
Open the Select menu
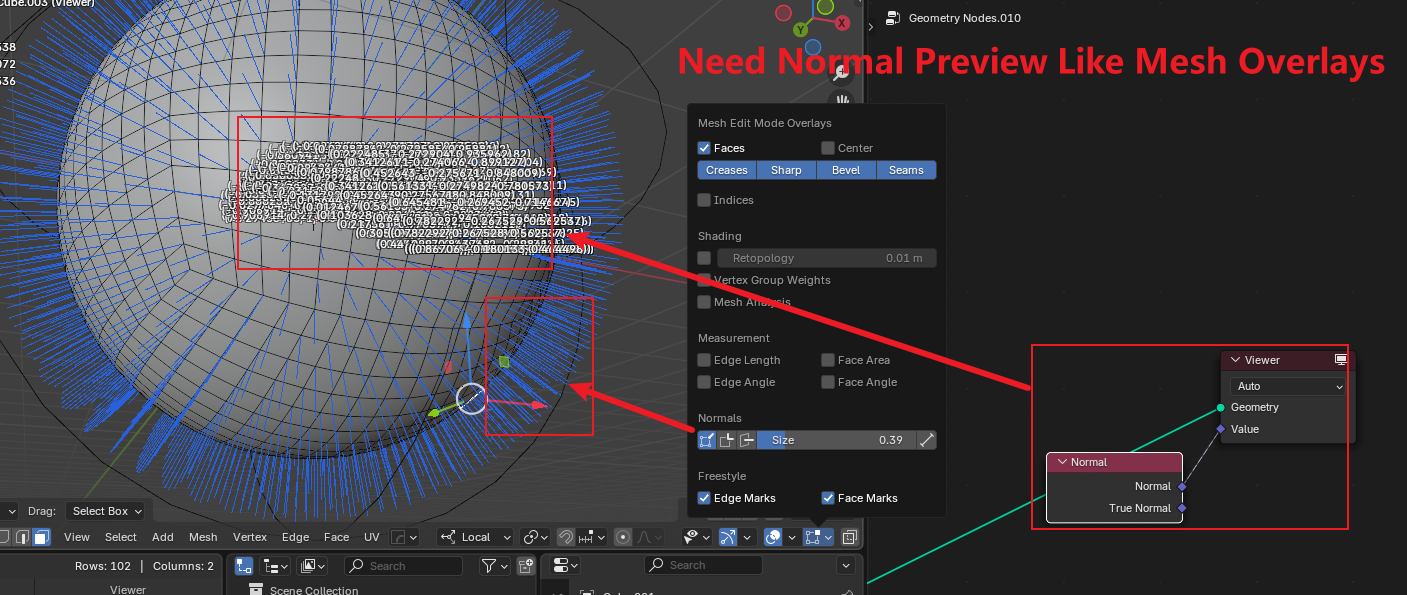[x=121, y=537]
